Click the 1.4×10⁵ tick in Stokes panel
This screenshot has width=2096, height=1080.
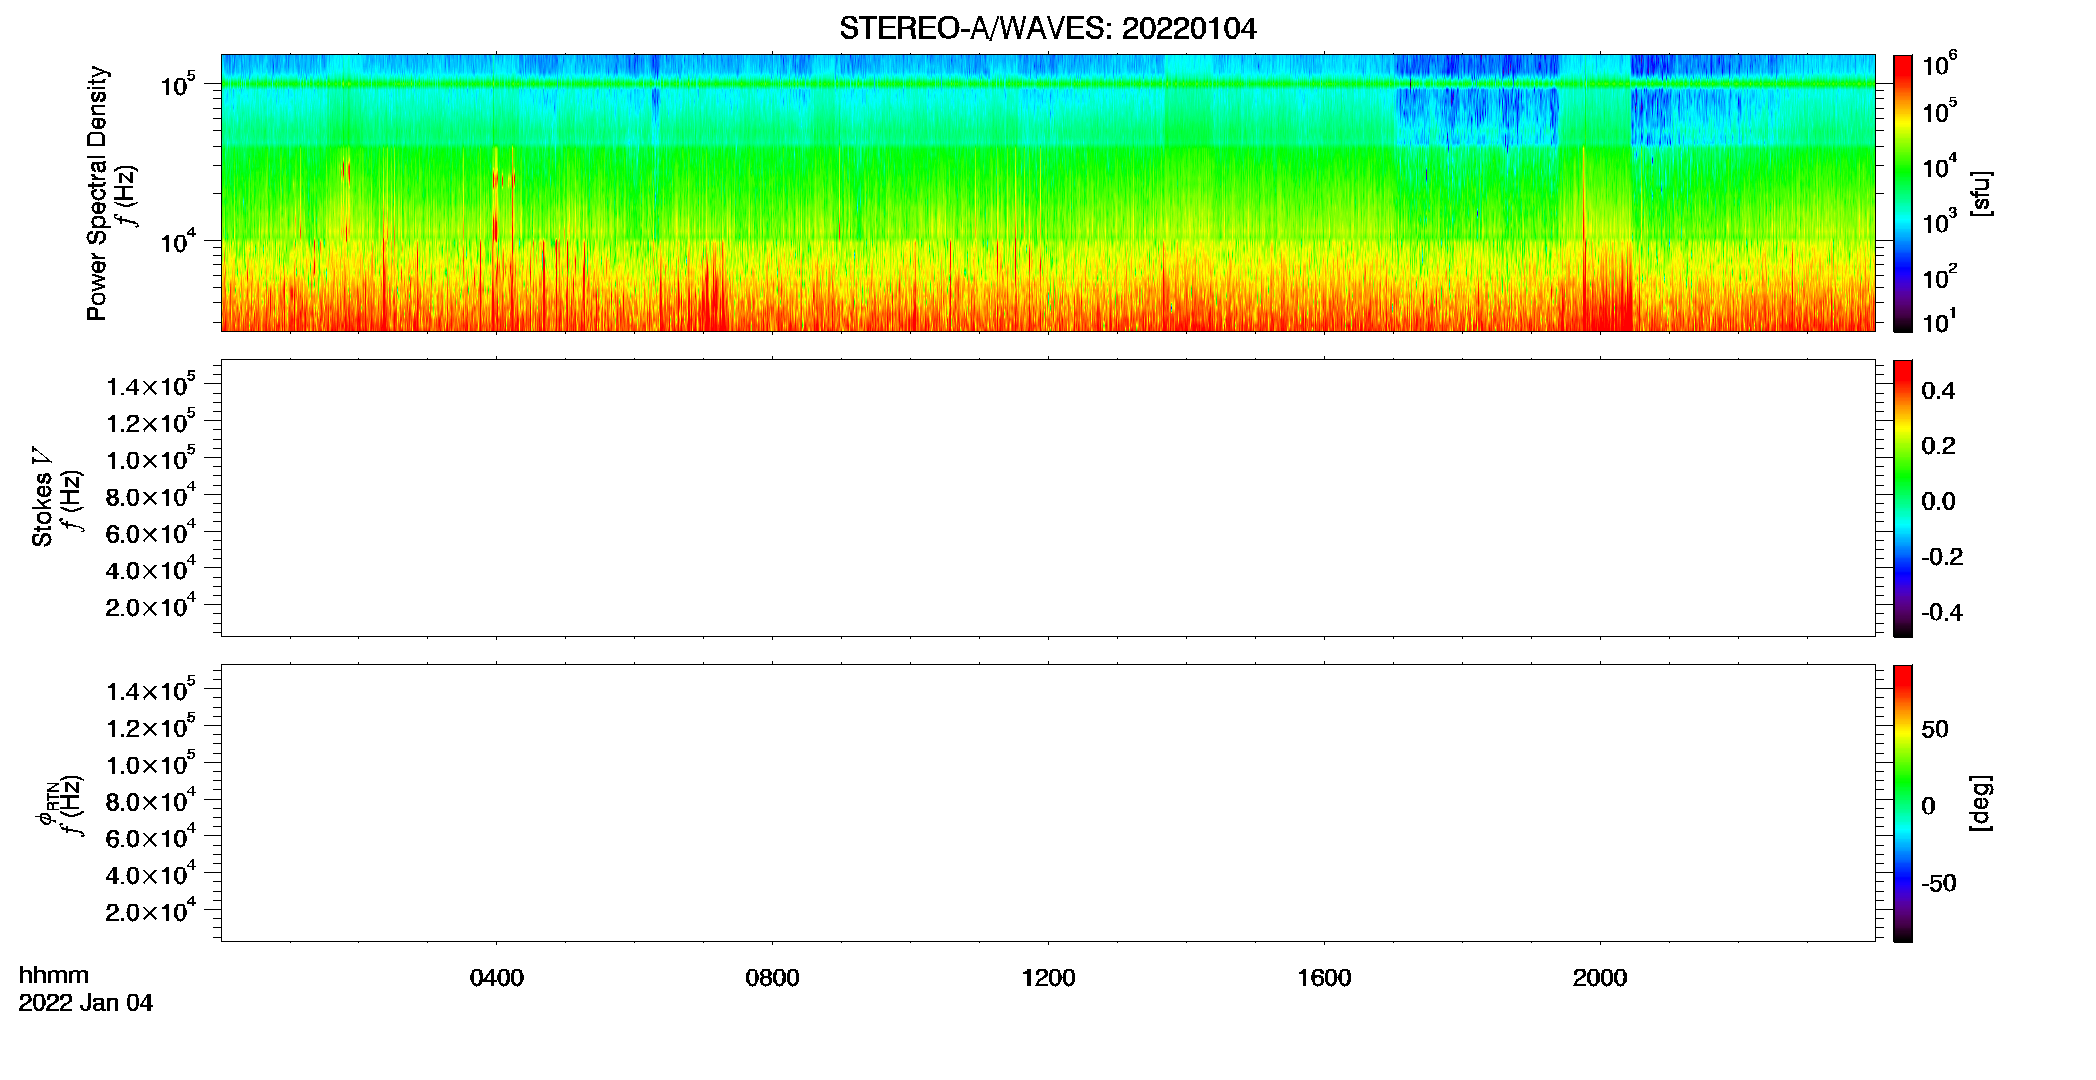click(x=150, y=386)
